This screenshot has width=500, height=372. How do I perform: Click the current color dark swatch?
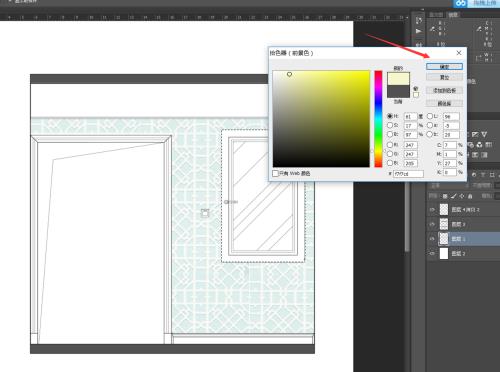398,91
